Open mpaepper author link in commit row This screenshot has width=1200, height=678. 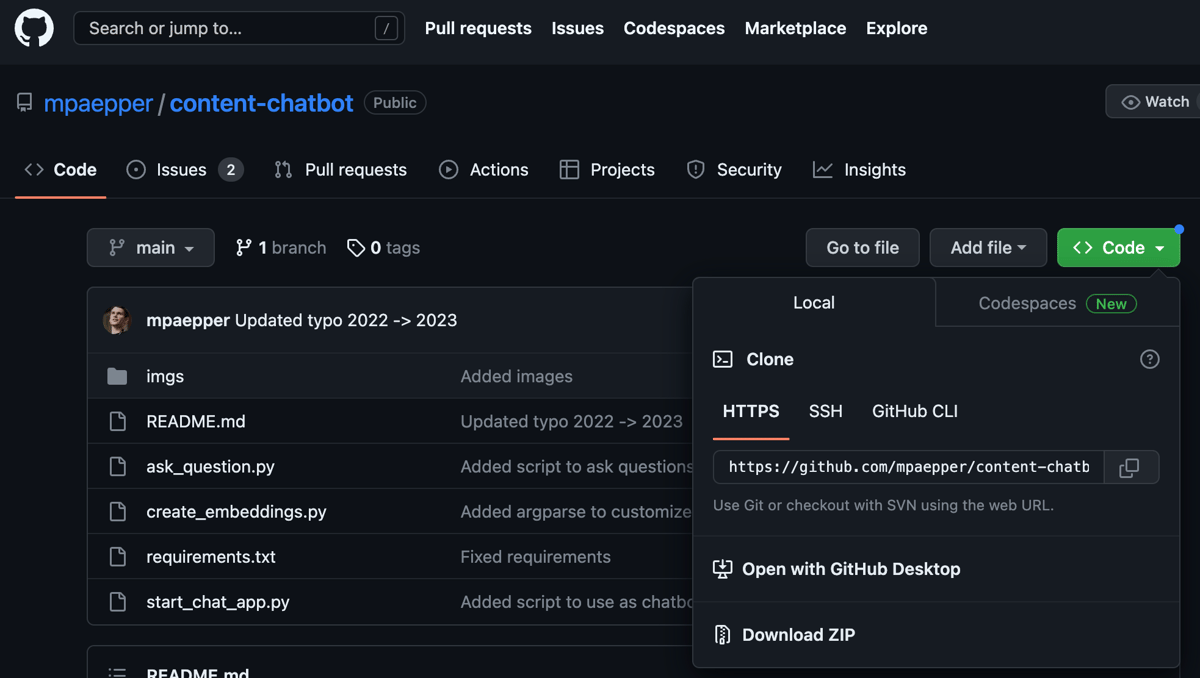tap(188, 320)
